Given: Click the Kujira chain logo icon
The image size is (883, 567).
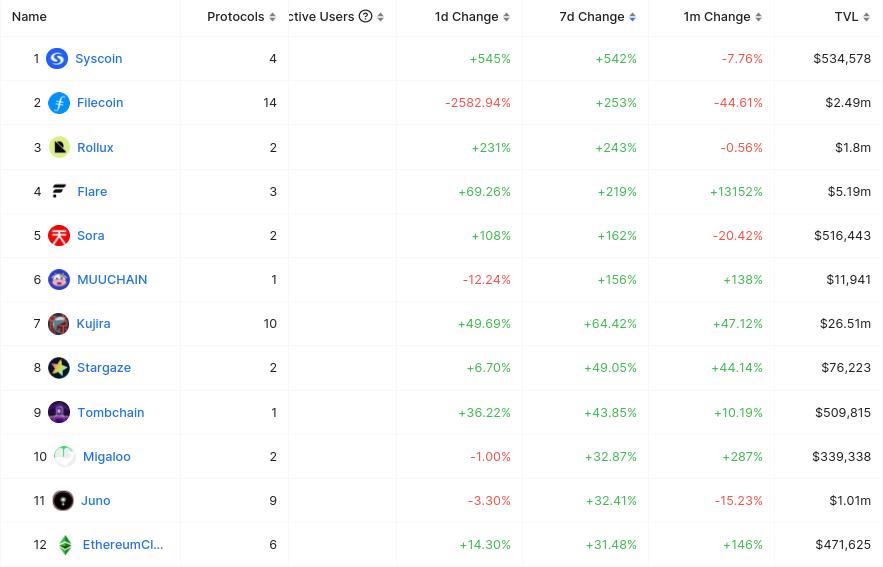Looking at the screenshot, I should pos(59,323).
